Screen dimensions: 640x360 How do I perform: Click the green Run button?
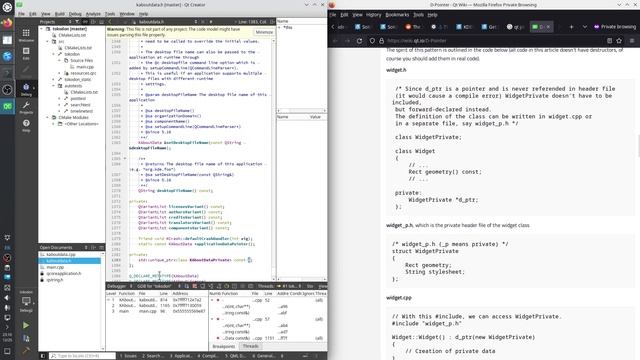[26, 325]
